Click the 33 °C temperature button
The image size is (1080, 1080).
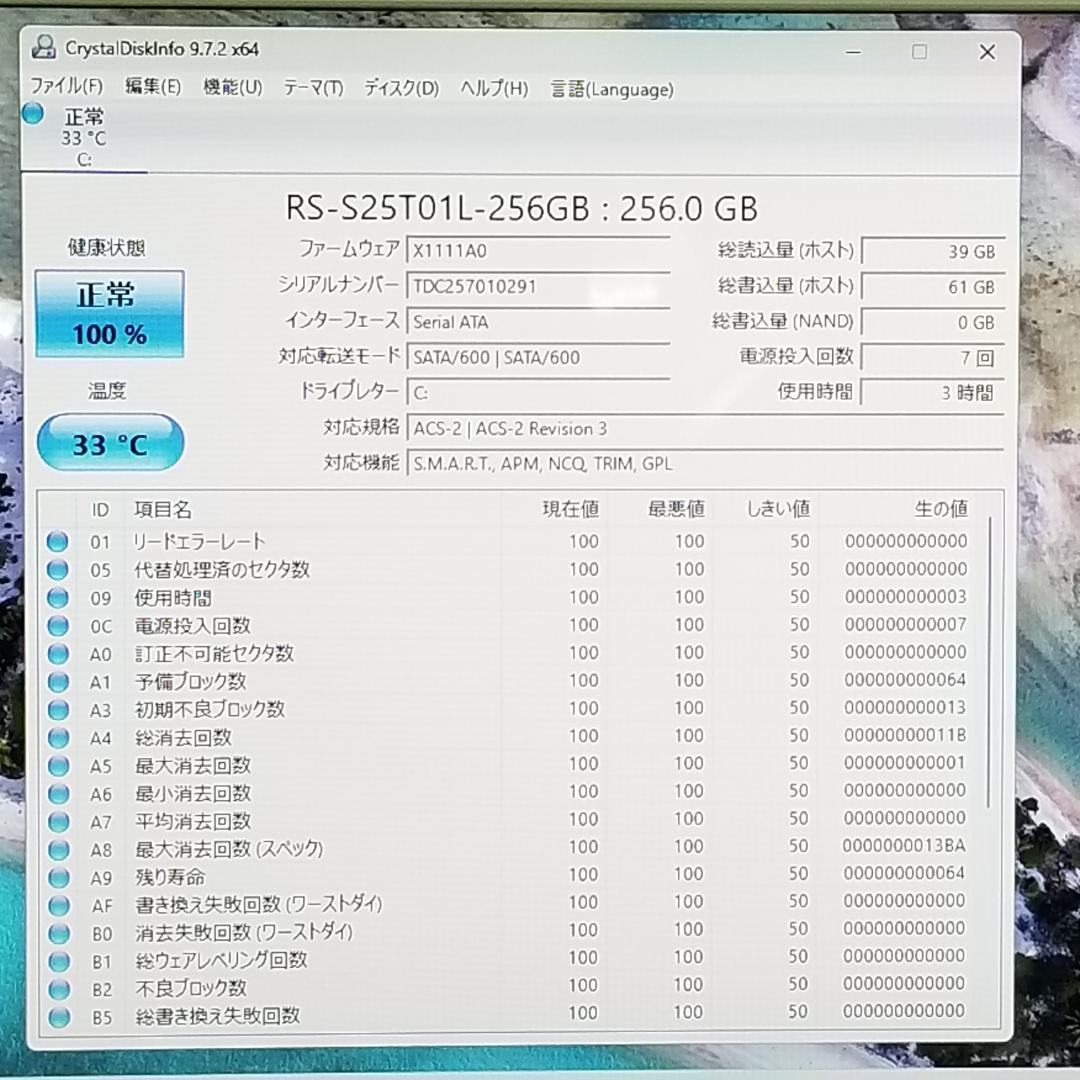tap(110, 443)
